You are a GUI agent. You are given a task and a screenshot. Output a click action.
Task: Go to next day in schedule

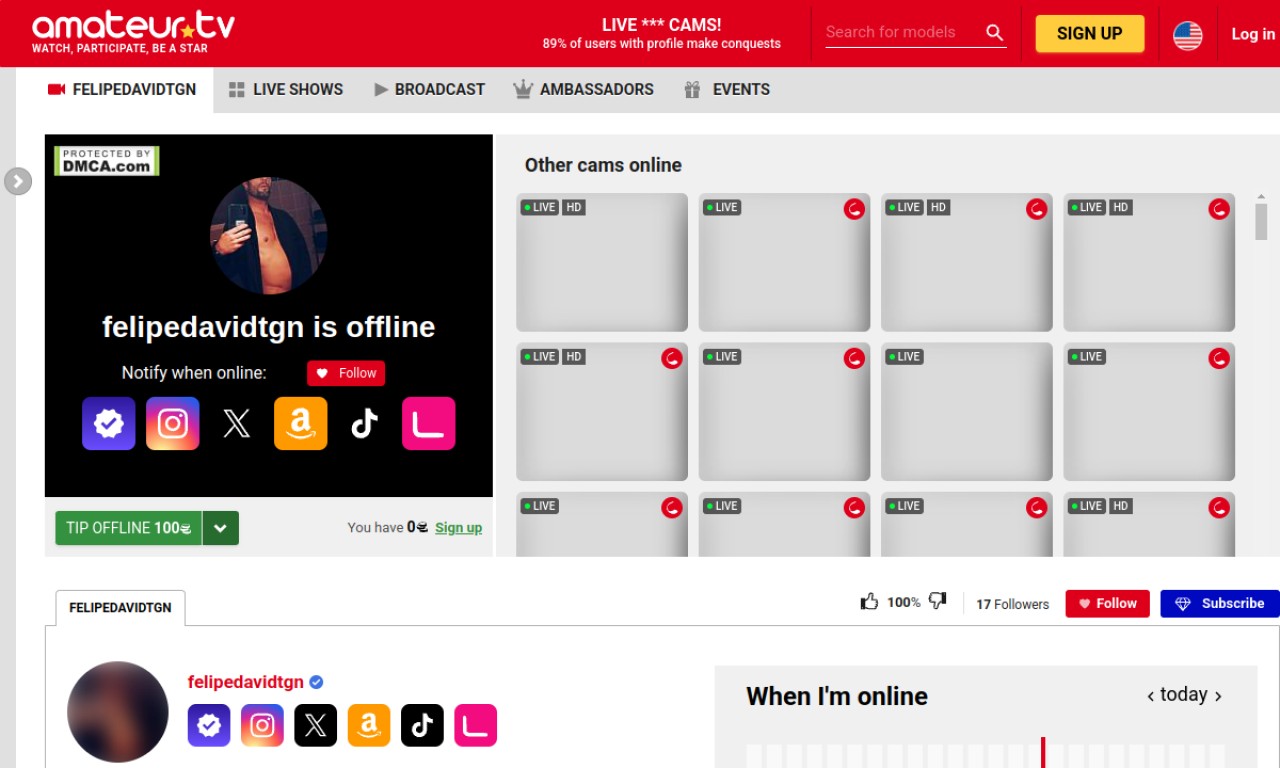1217,696
